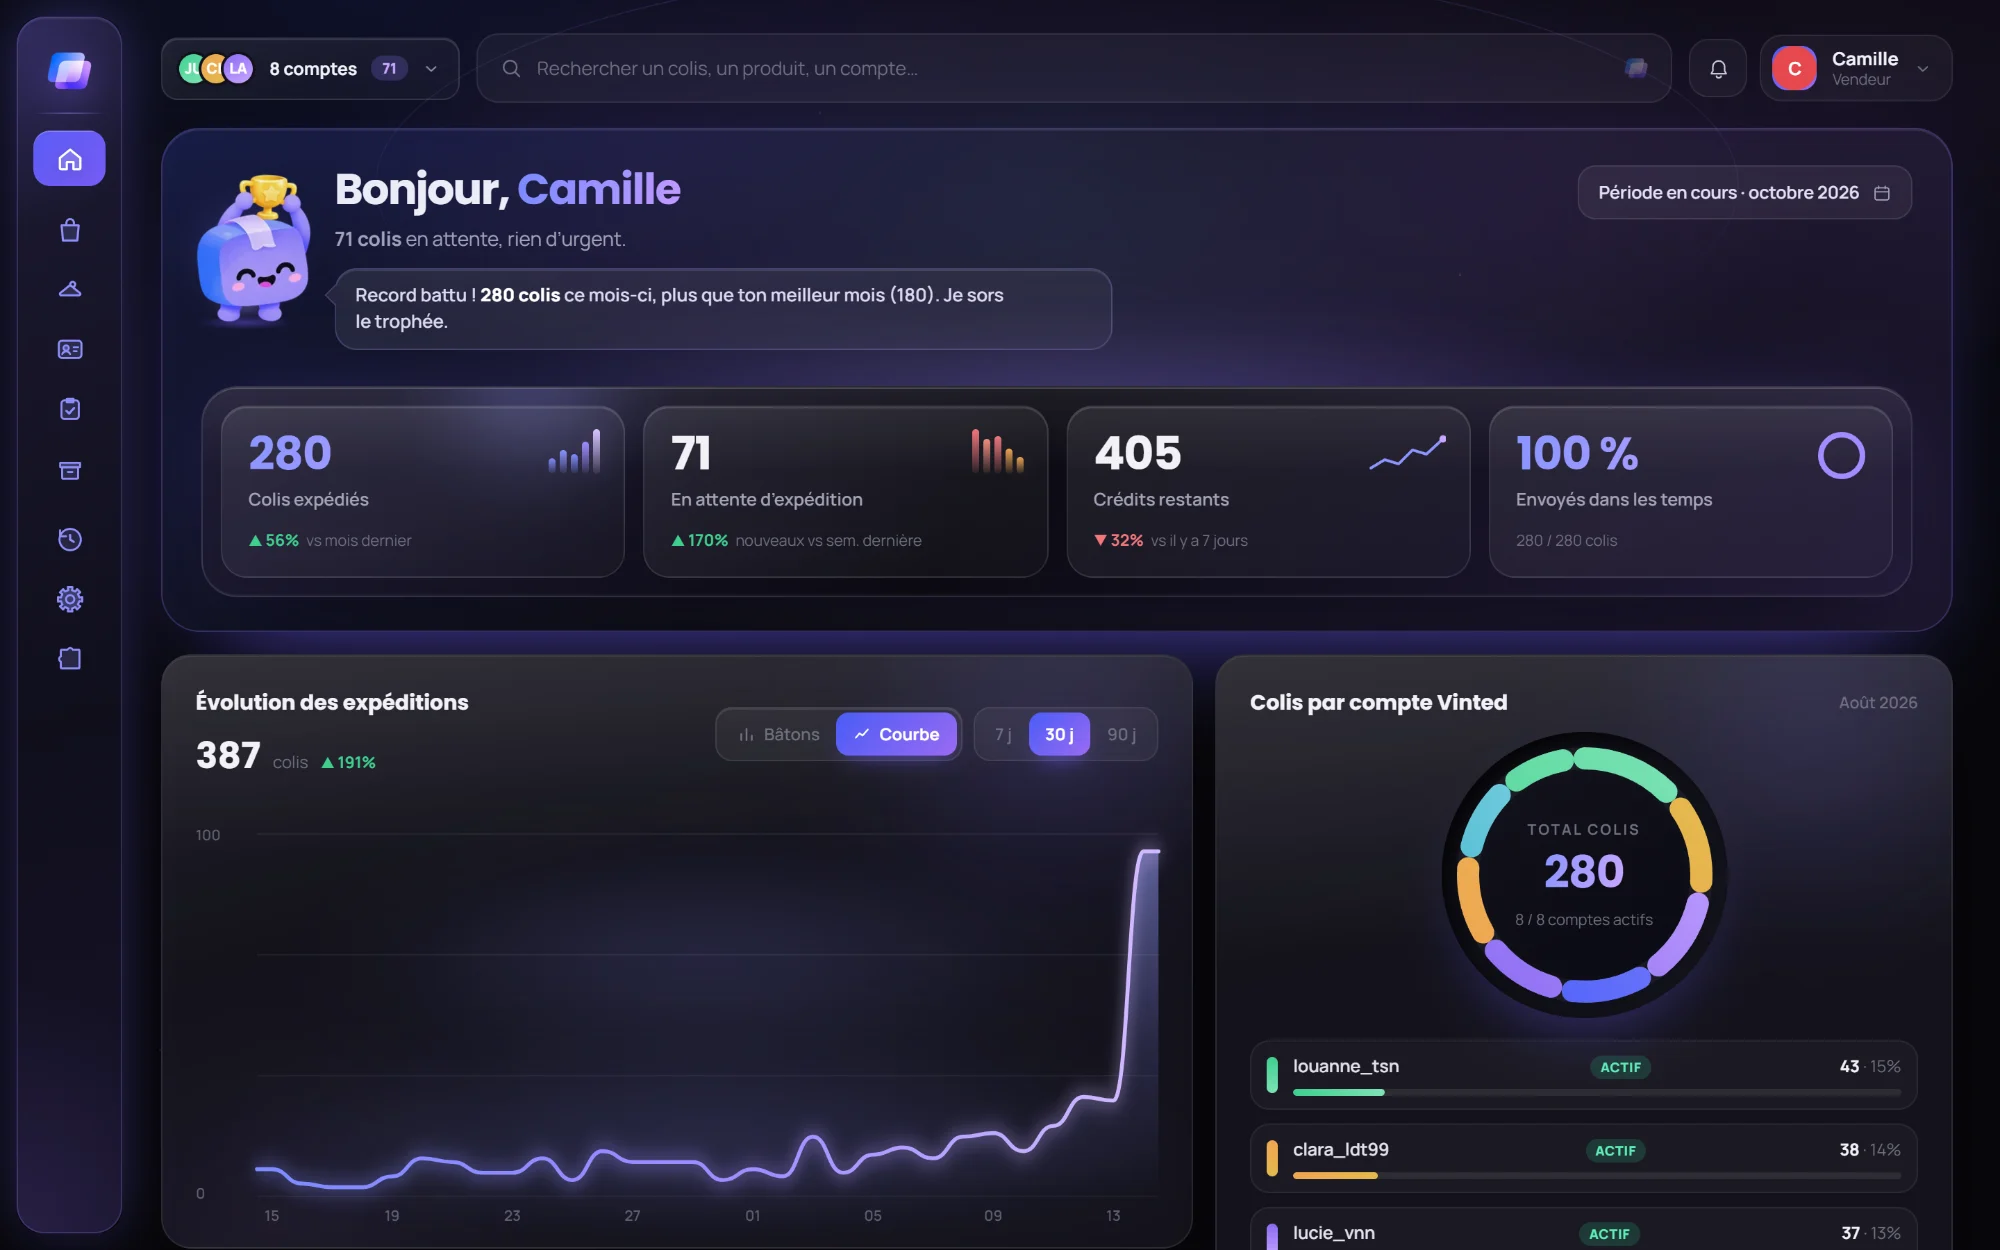Open the louanne_tsn account row
The height and width of the screenshot is (1250, 2000).
point(1583,1075)
